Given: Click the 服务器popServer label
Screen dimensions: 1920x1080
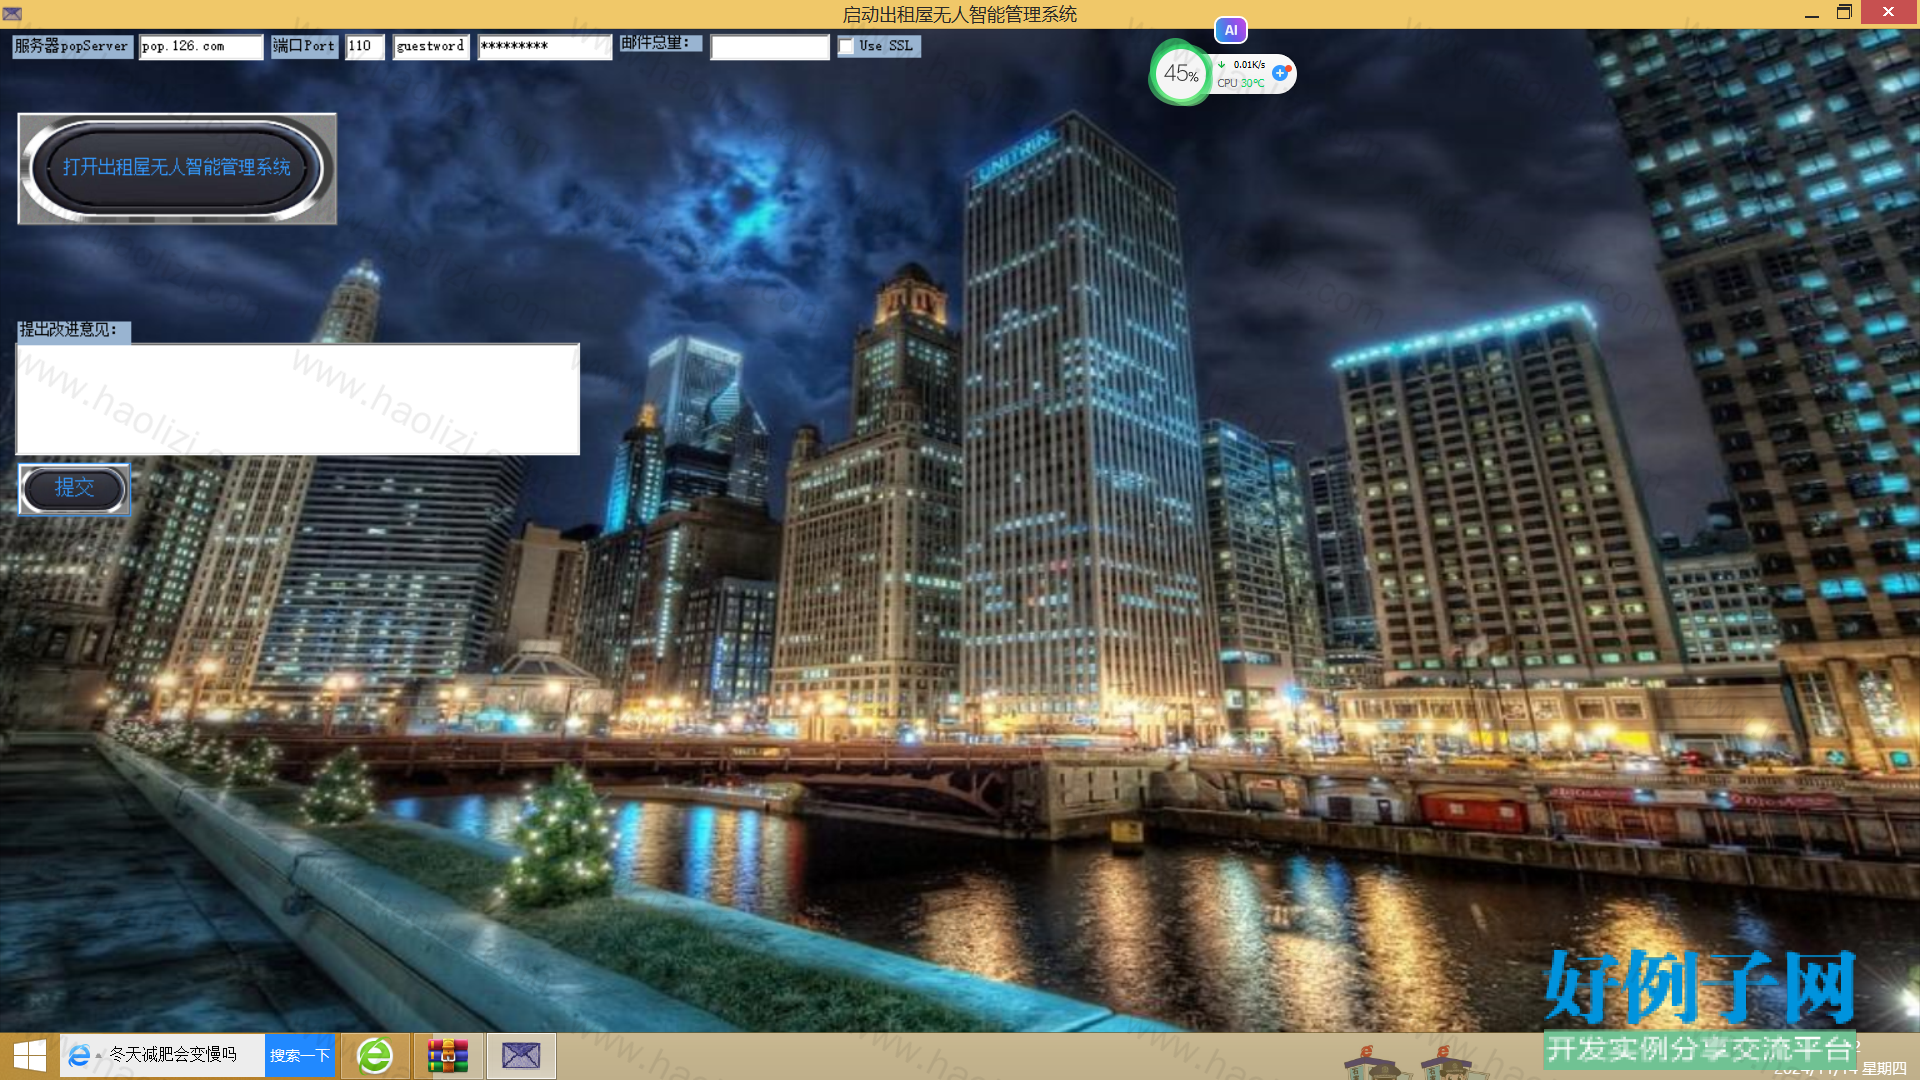Looking at the screenshot, I should point(72,46).
